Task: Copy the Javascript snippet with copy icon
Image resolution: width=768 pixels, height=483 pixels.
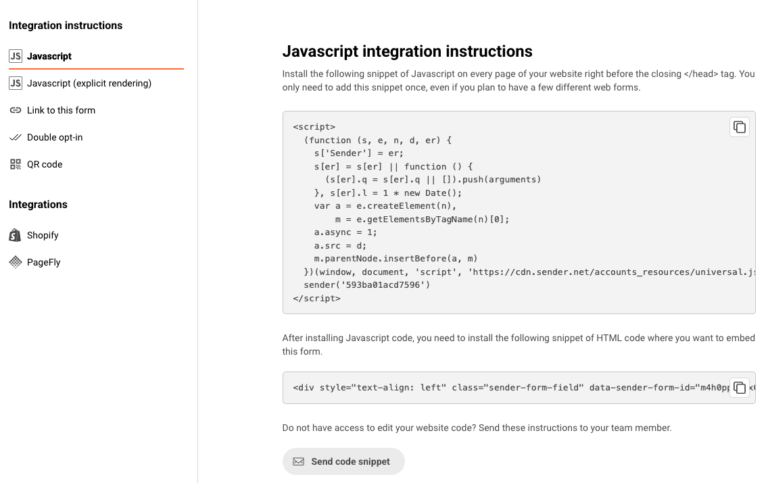Action: 739,127
